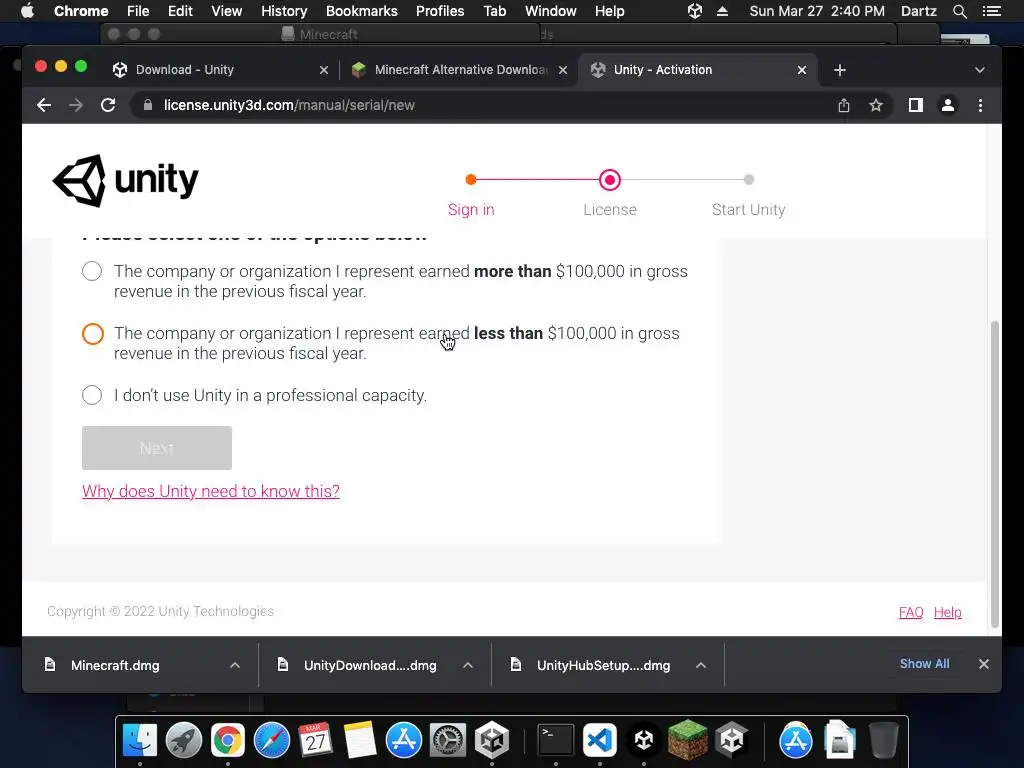Viewport: 1024px width, 768px height.
Task: Open Trash in the Dock
Action: pyautogui.click(x=883, y=740)
